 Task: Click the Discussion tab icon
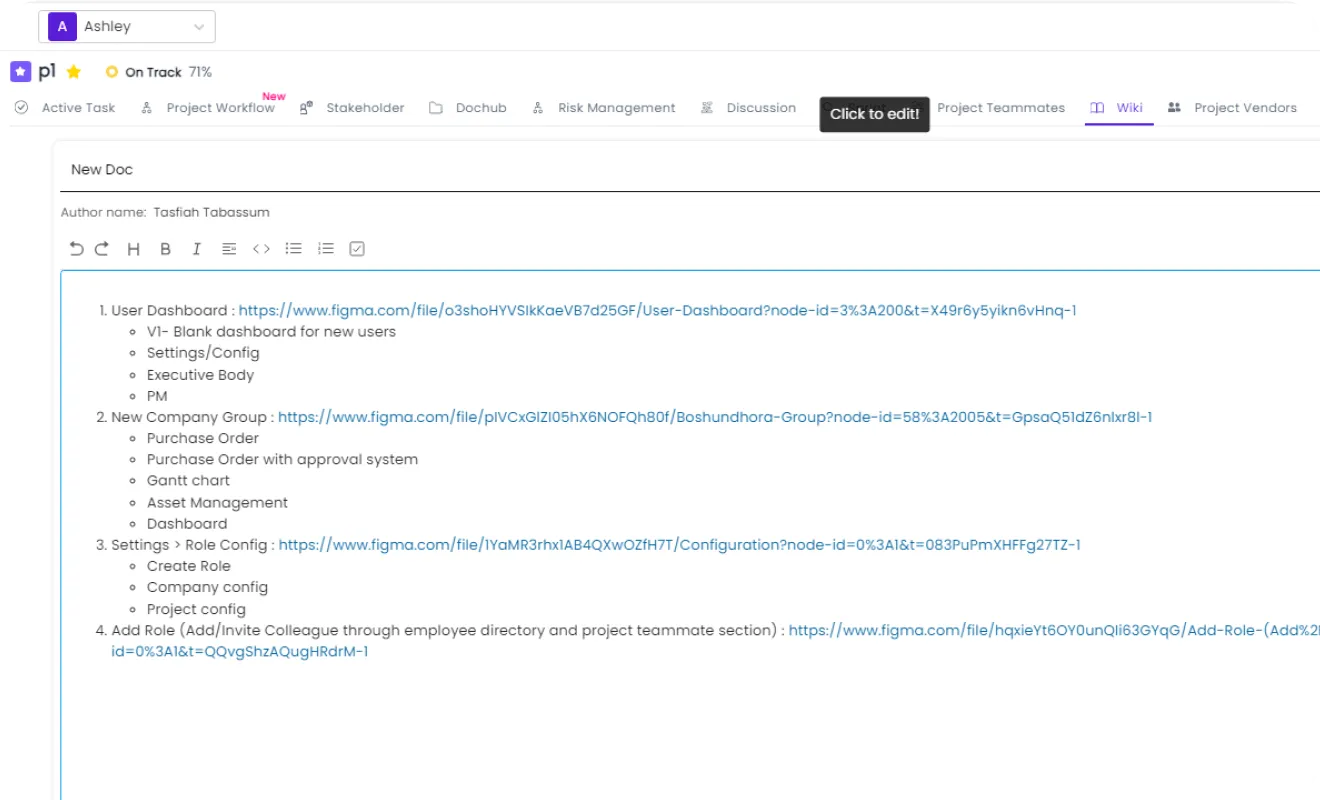pos(707,108)
